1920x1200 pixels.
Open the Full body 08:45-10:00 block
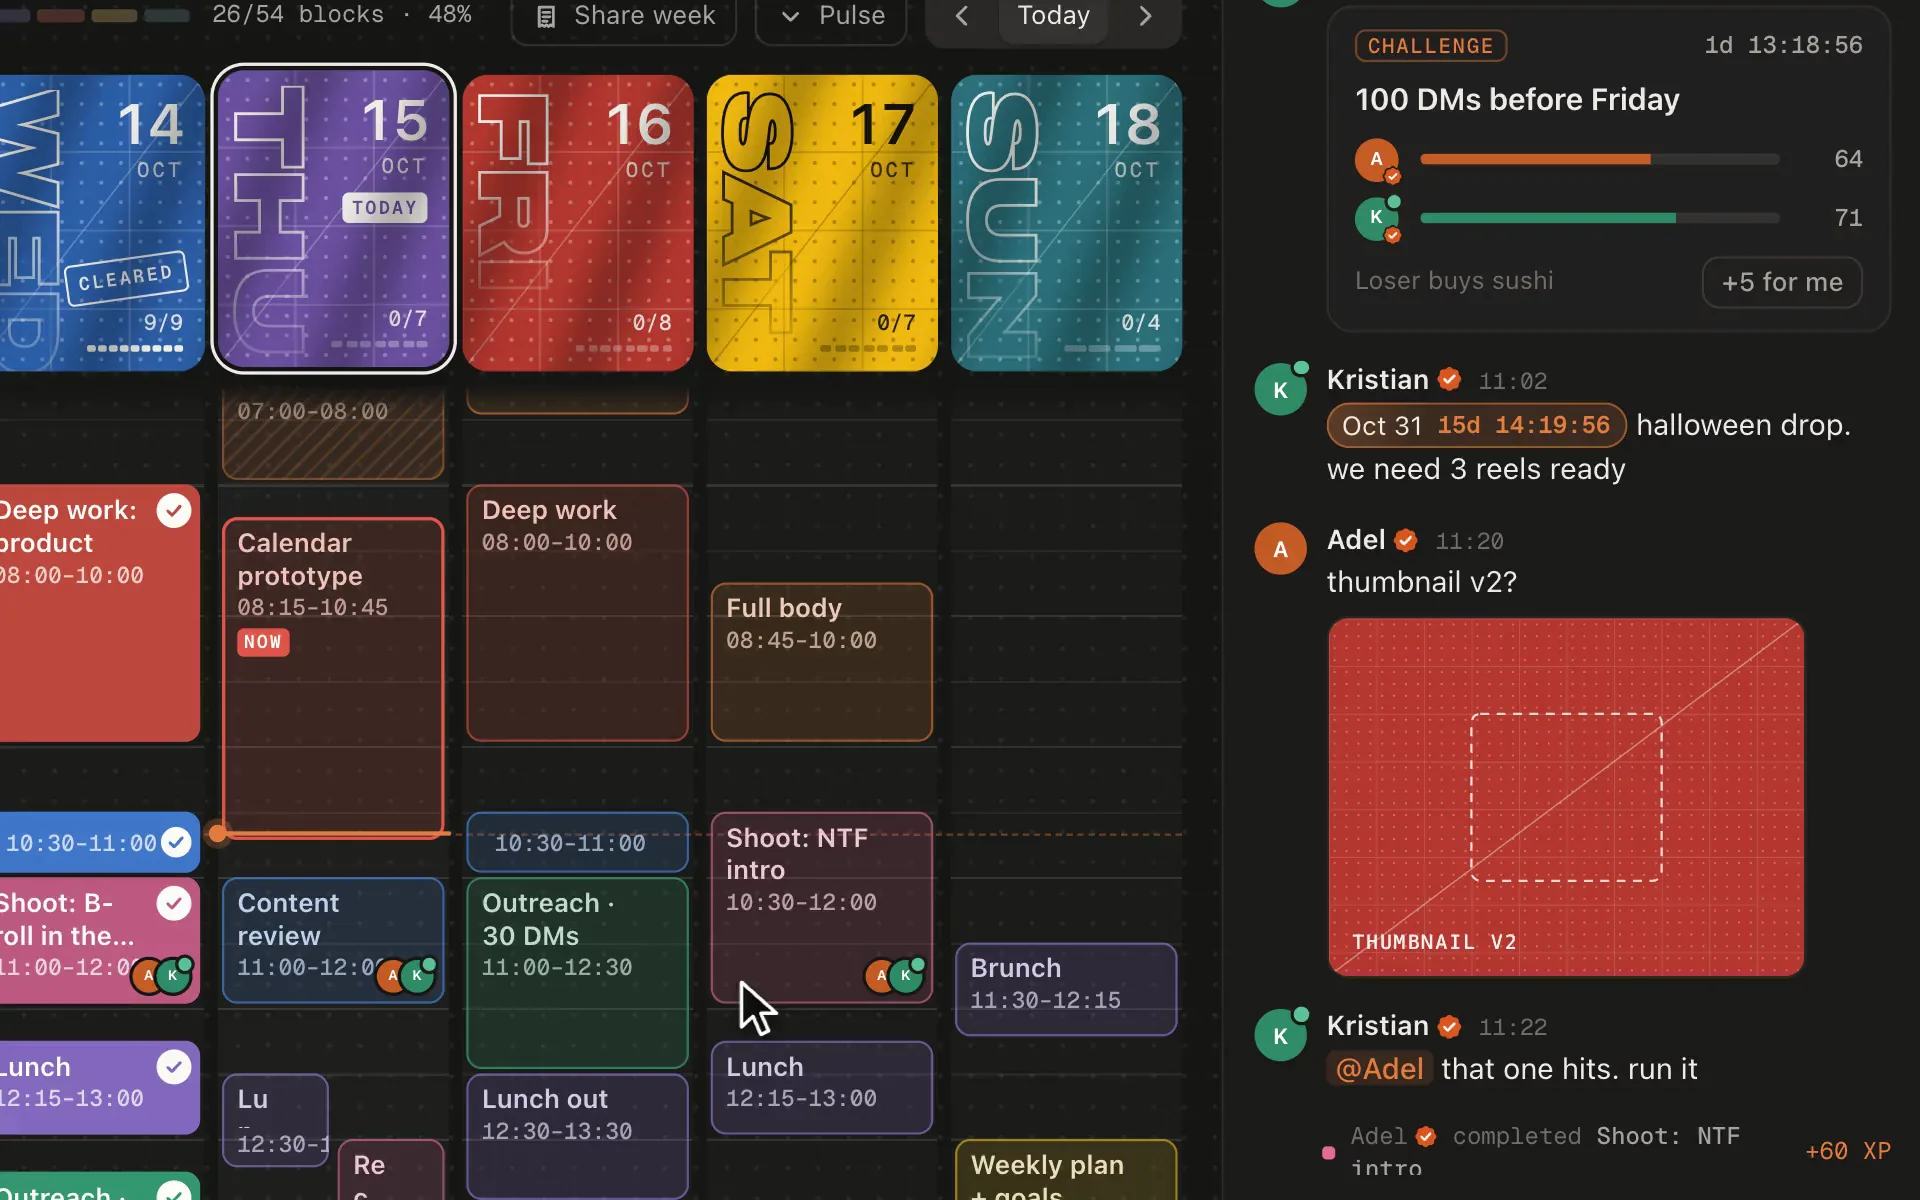tap(822, 662)
